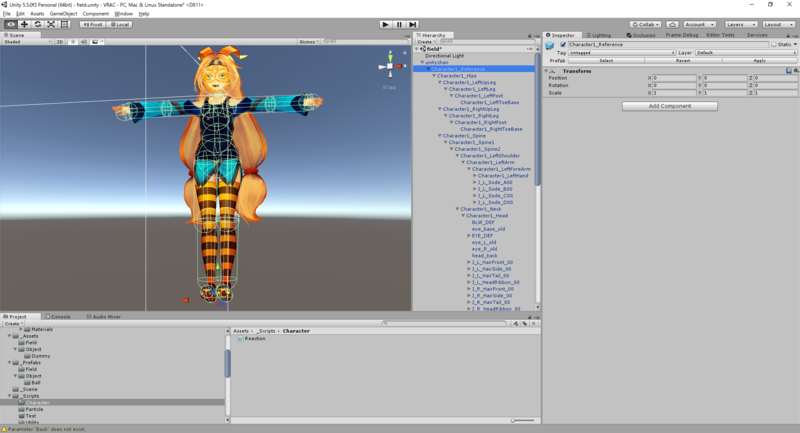Click the warning icon in status bar

[5, 429]
